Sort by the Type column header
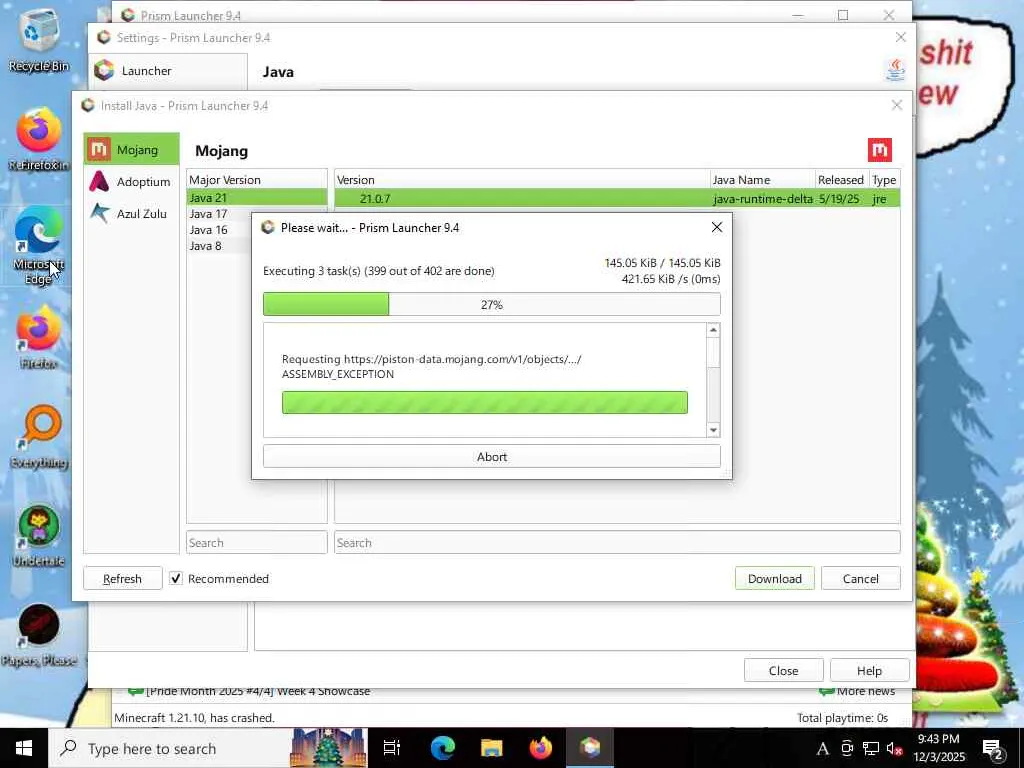Image resolution: width=1024 pixels, height=768 pixels. [x=884, y=180]
